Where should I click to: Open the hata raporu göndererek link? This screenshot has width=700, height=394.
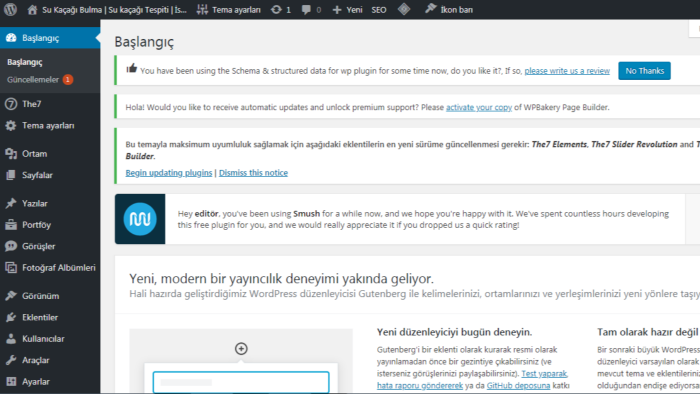(x=420, y=386)
